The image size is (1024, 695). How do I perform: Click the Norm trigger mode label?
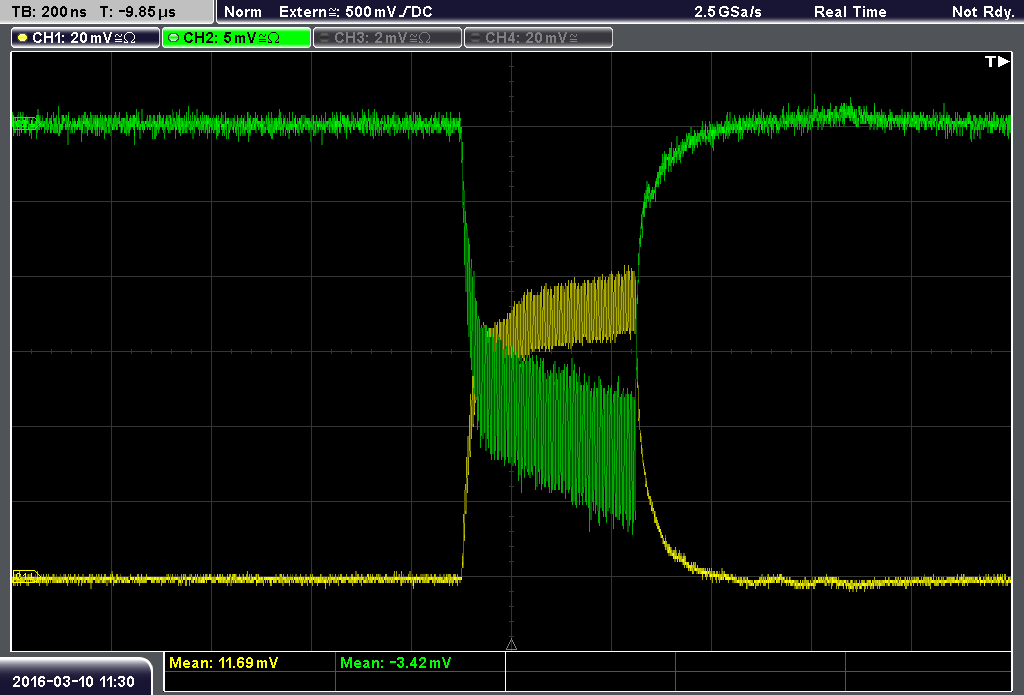pos(242,12)
